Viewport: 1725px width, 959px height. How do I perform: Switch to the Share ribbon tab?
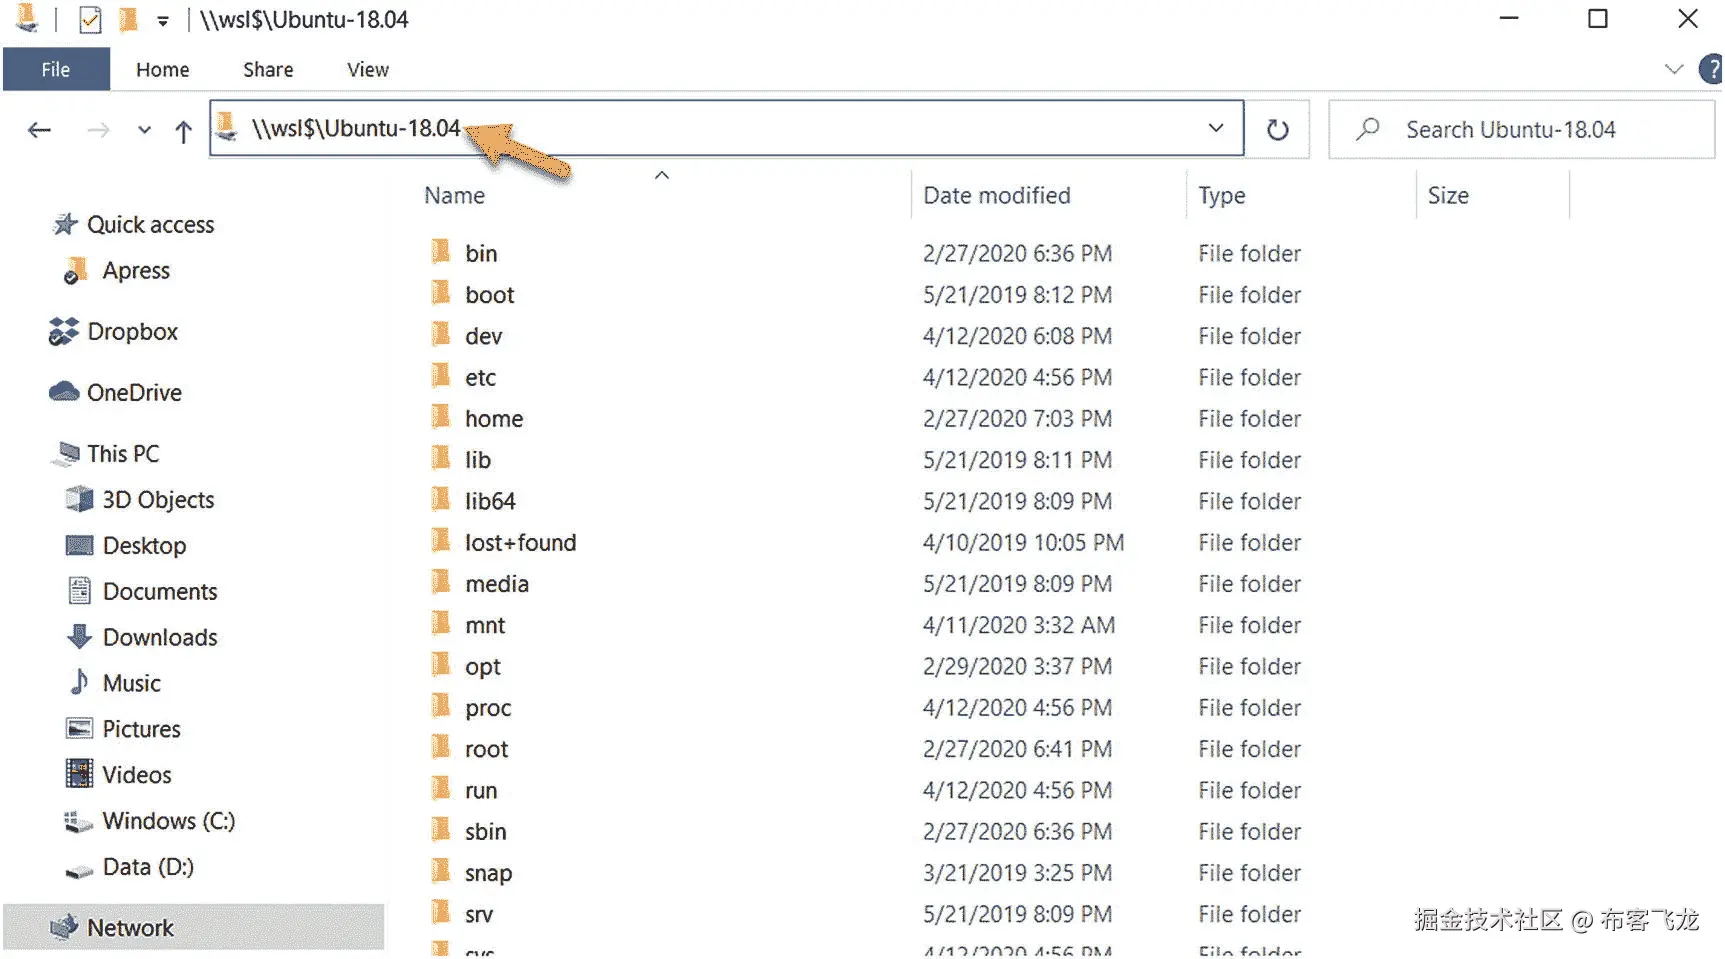tap(268, 69)
